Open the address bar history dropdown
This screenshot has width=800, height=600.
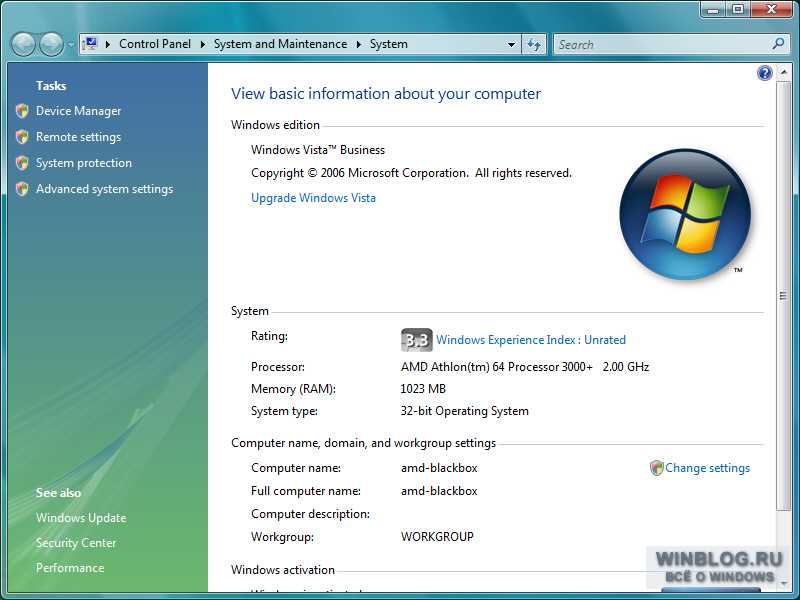click(511, 44)
